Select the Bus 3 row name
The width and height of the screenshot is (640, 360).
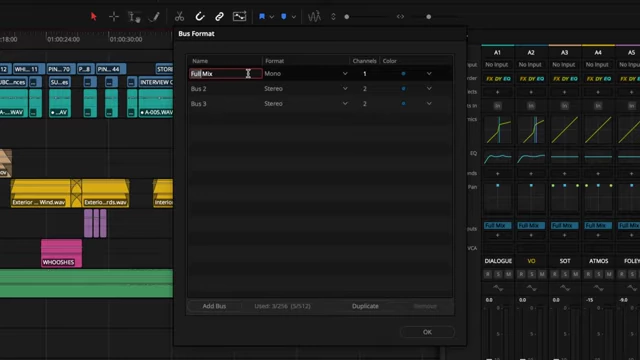pos(198,104)
